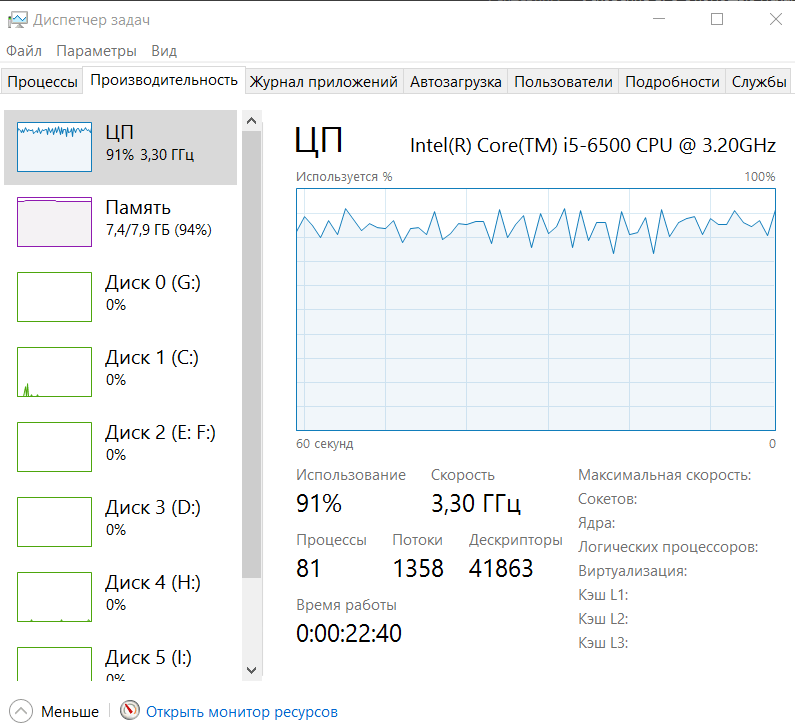
Task: Click the threads count 1358
Action: tap(418, 568)
